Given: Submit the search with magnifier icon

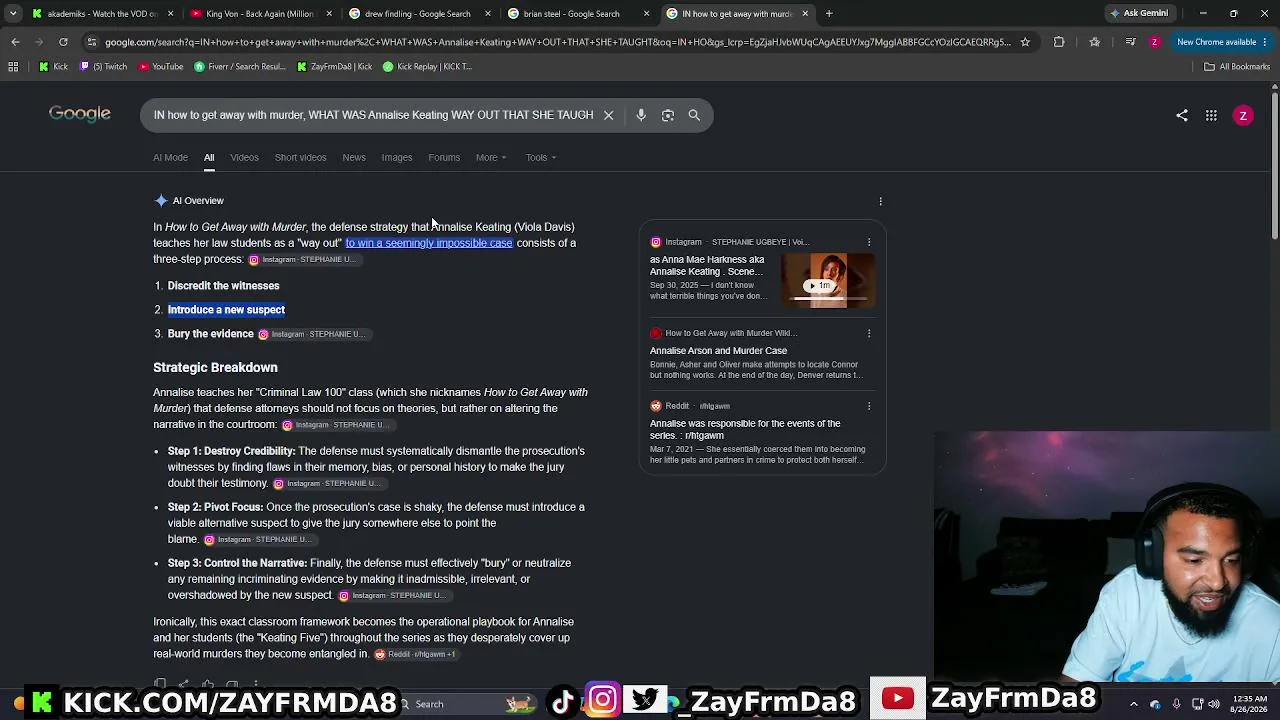Looking at the screenshot, I should pos(694,115).
